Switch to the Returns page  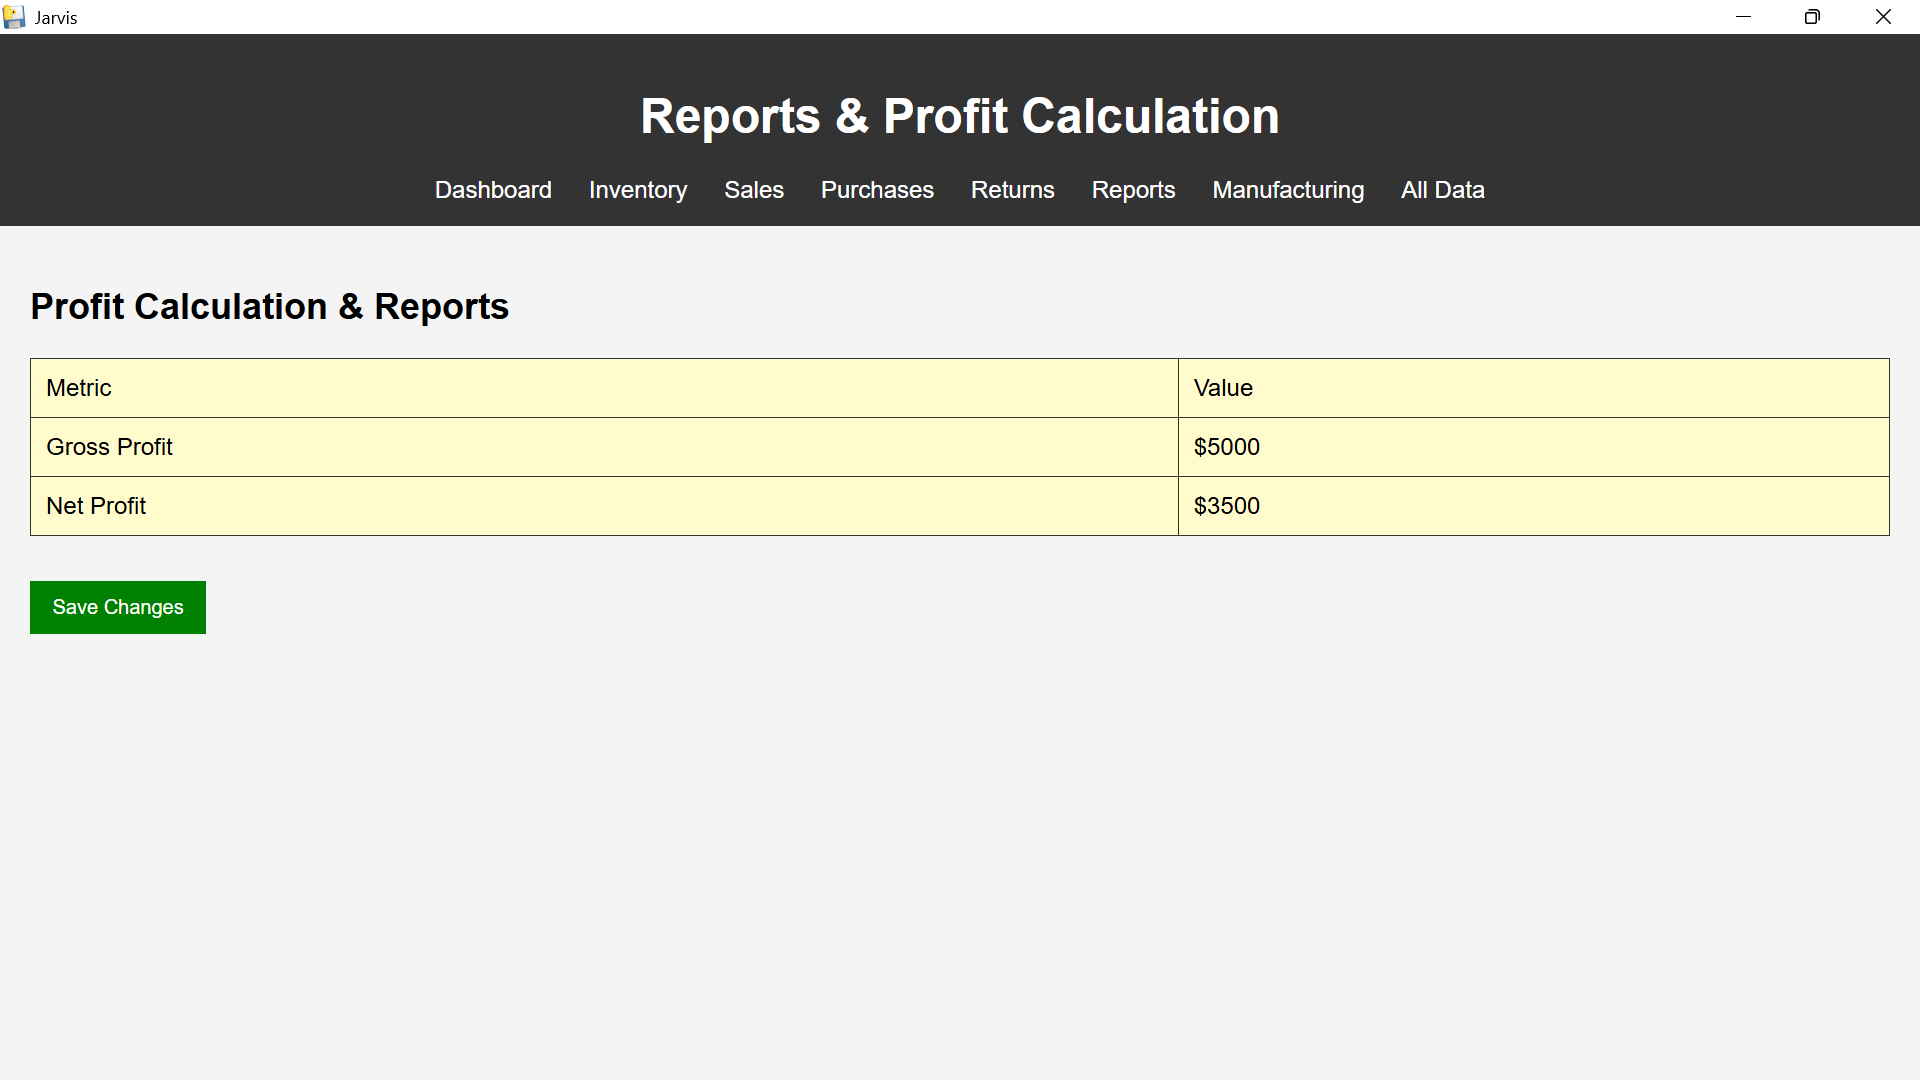1012,190
